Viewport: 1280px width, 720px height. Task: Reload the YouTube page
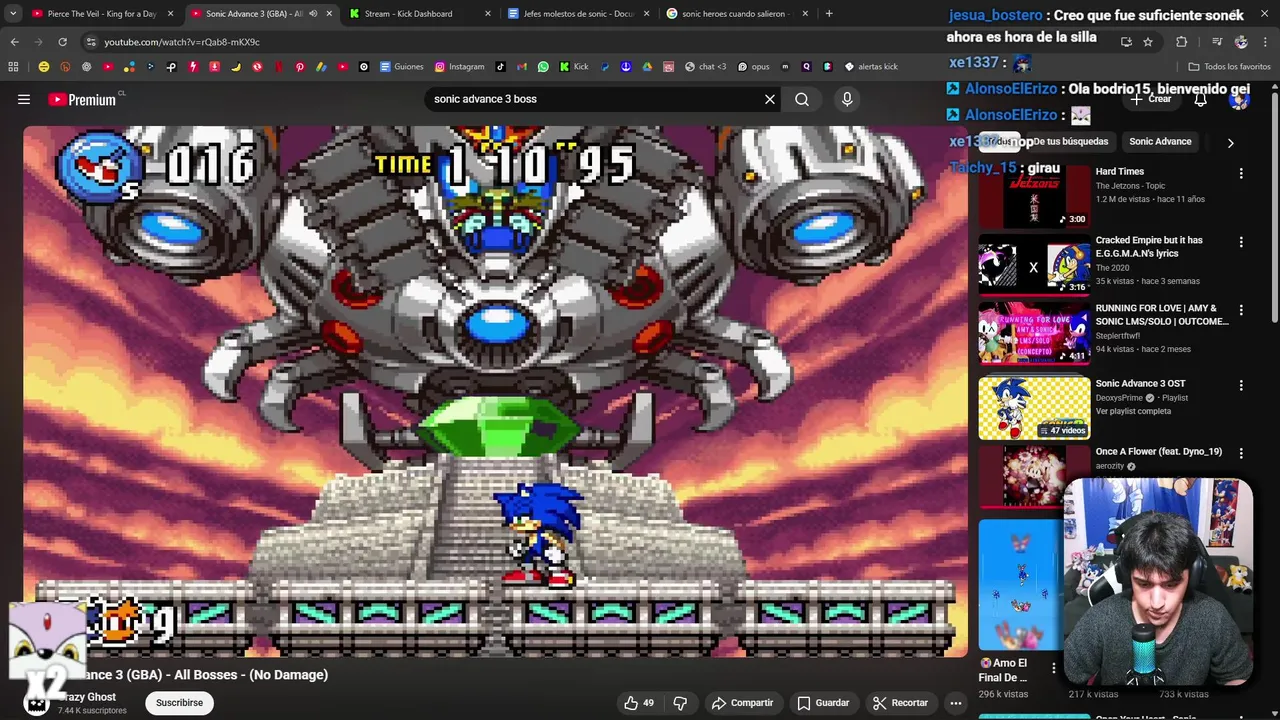[62, 42]
